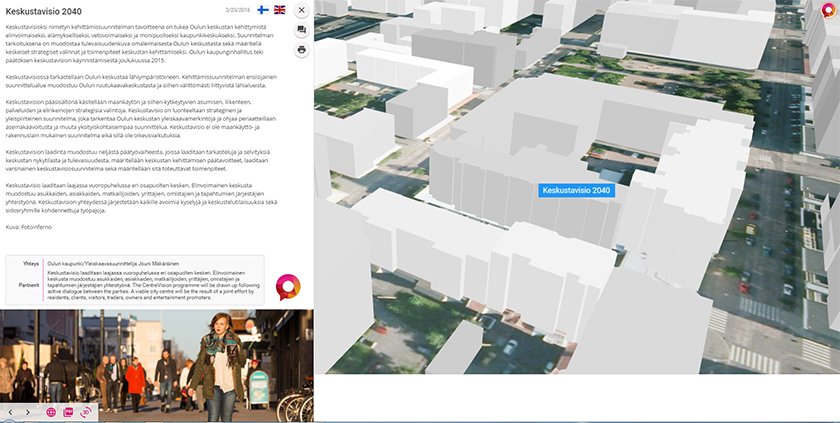Screen dimensions: 840x423
Task: Close the Keskustavisio 2040 info panel
Action: pos(302,10)
